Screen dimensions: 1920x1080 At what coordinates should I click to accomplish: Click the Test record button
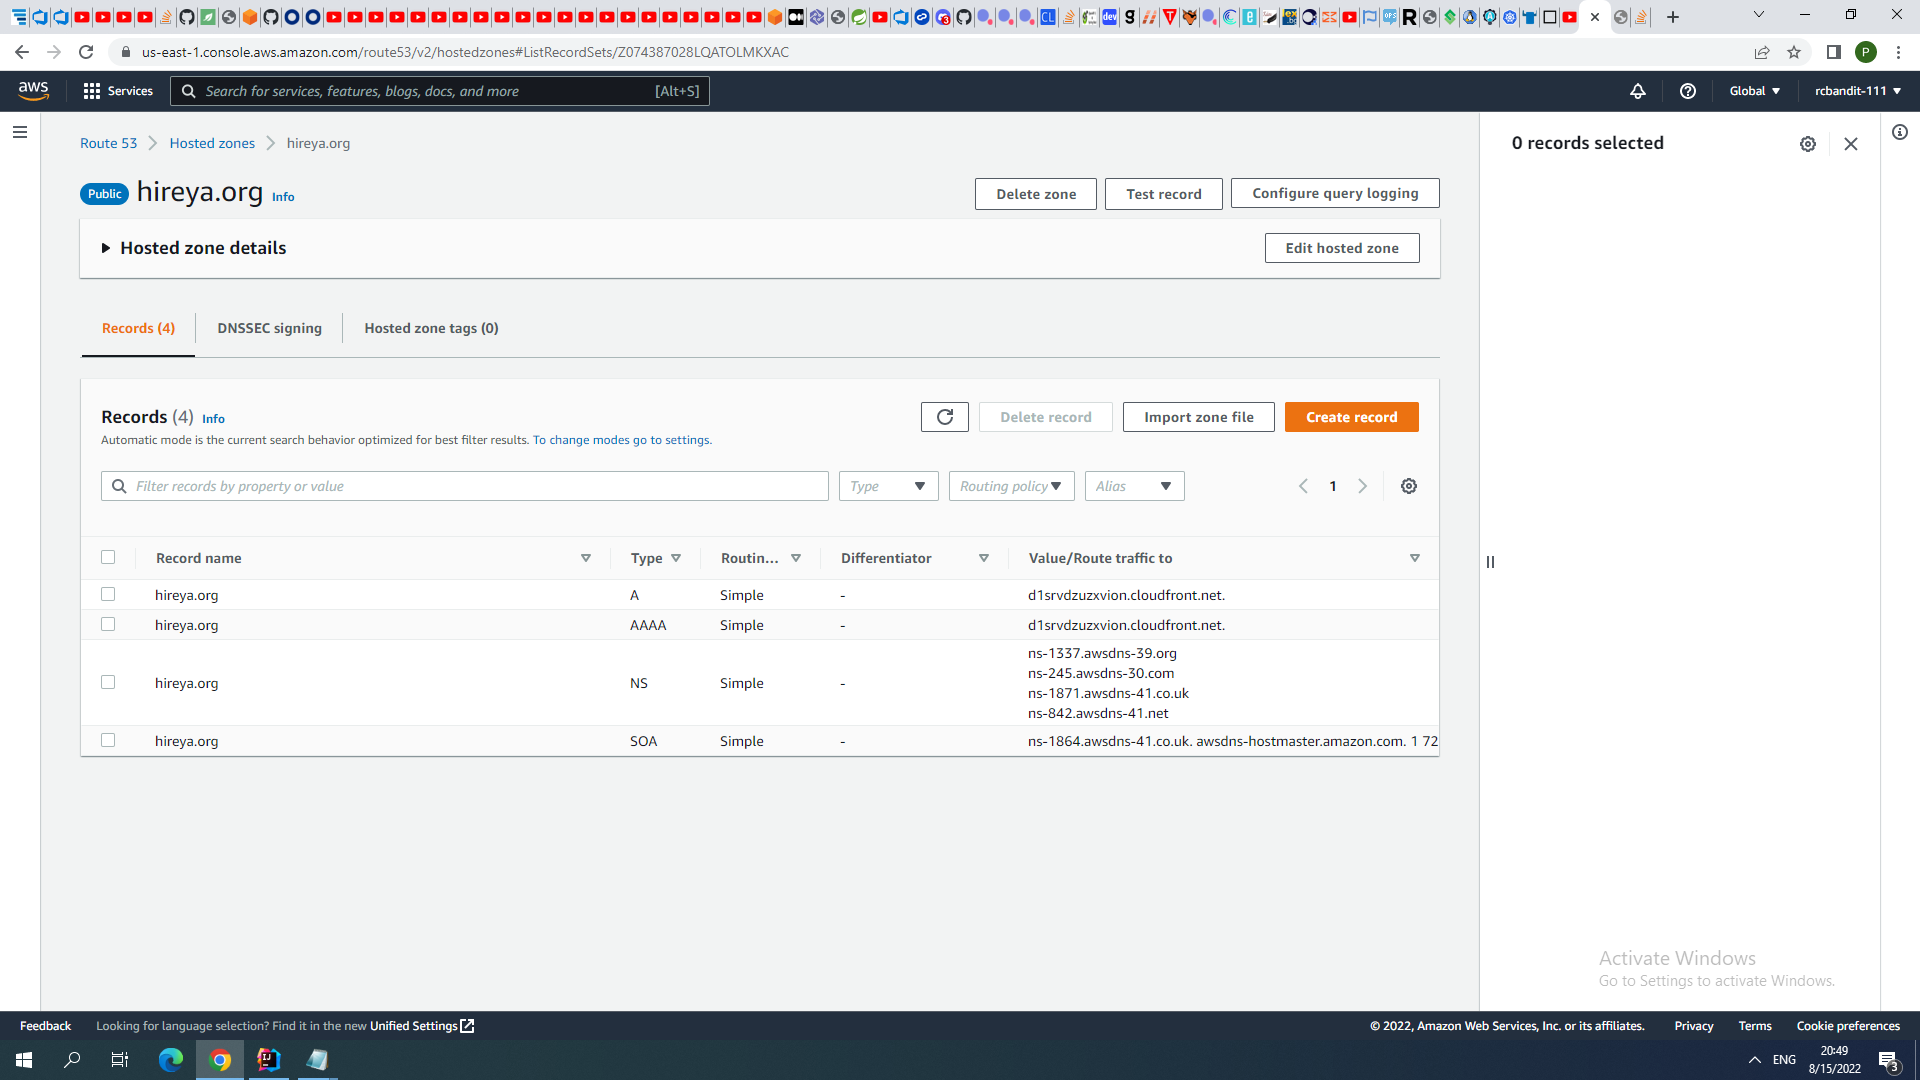click(x=1164, y=194)
